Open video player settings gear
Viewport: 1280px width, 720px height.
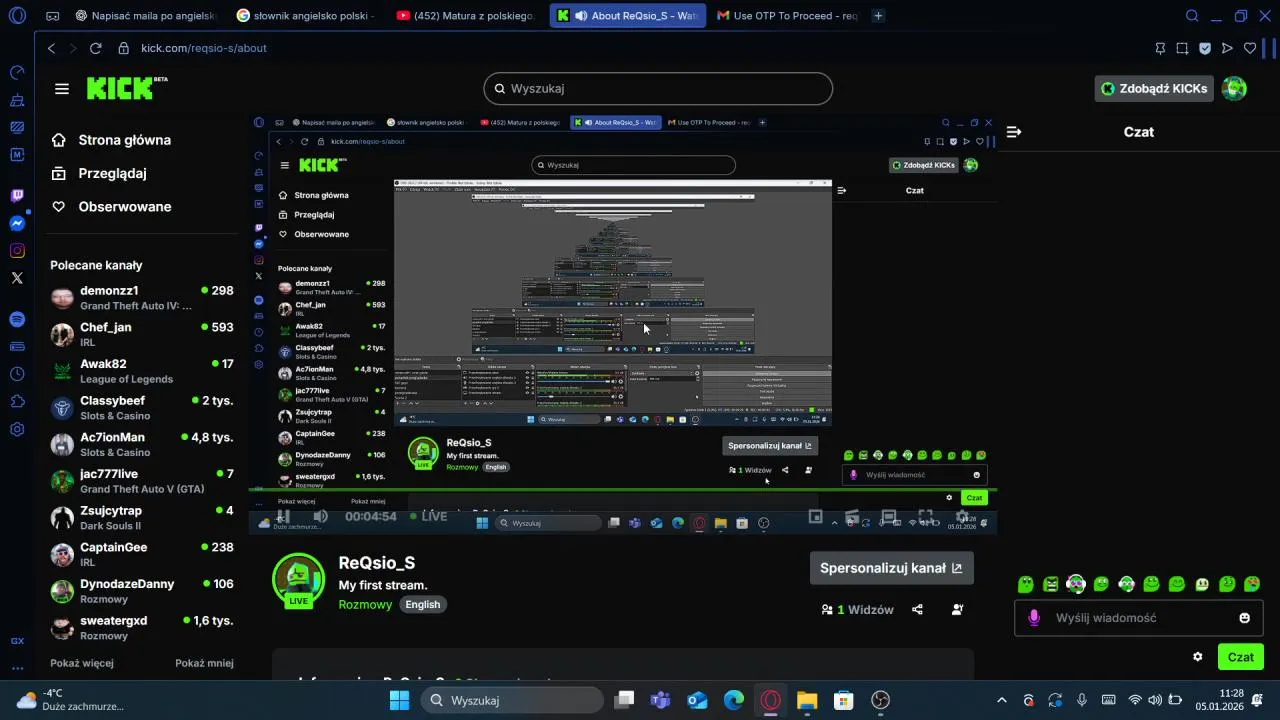tap(962, 516)
